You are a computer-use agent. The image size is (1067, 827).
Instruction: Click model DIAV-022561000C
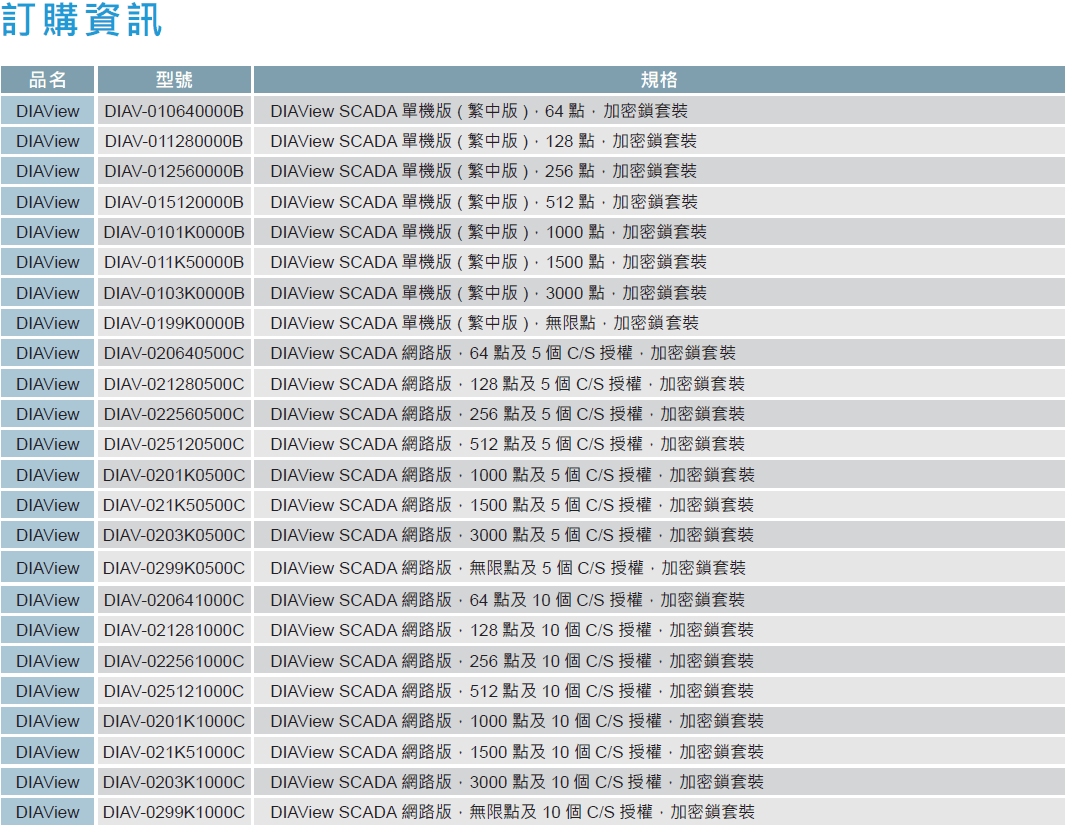tap(174, 661)
